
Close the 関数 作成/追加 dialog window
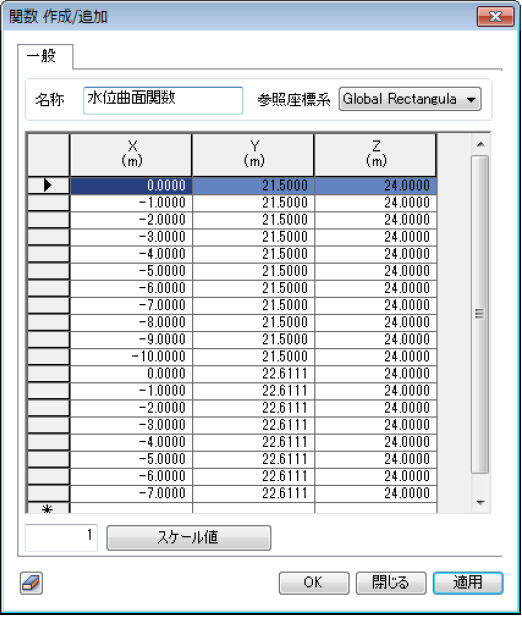coord(495,17)
